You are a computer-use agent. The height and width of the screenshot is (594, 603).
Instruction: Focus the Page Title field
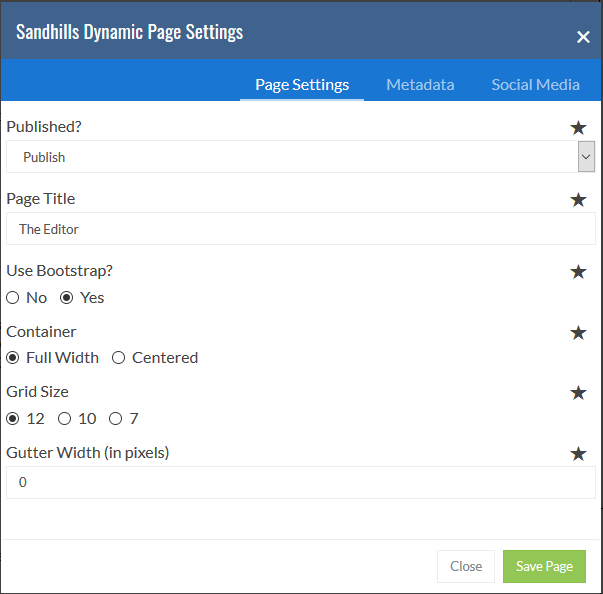click(301, 229)
